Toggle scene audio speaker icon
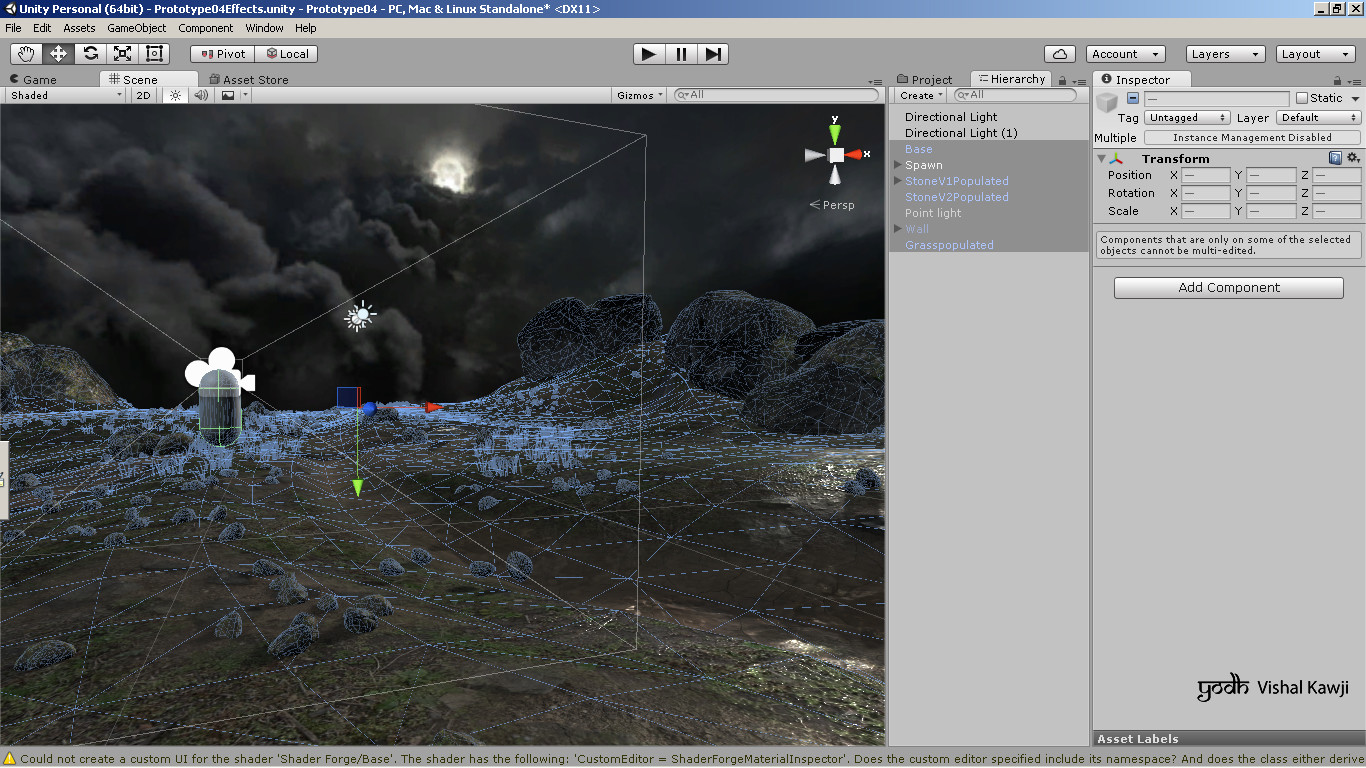Screen dimensions: 1366x768 [201, 95]
